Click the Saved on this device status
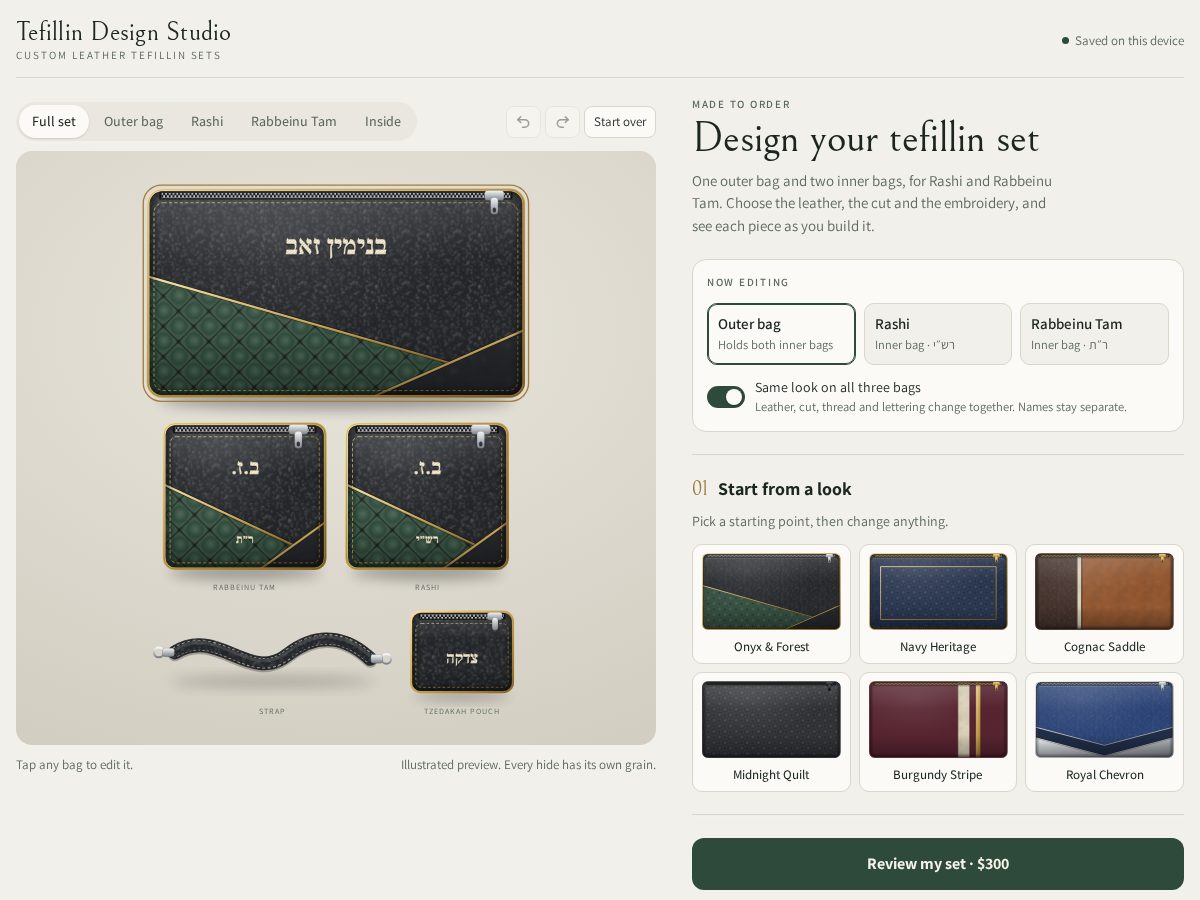 point(1123,41)
